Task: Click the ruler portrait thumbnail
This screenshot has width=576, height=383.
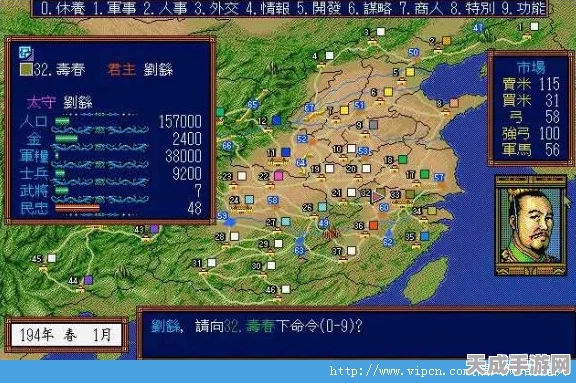Action: tap(531, 226)
